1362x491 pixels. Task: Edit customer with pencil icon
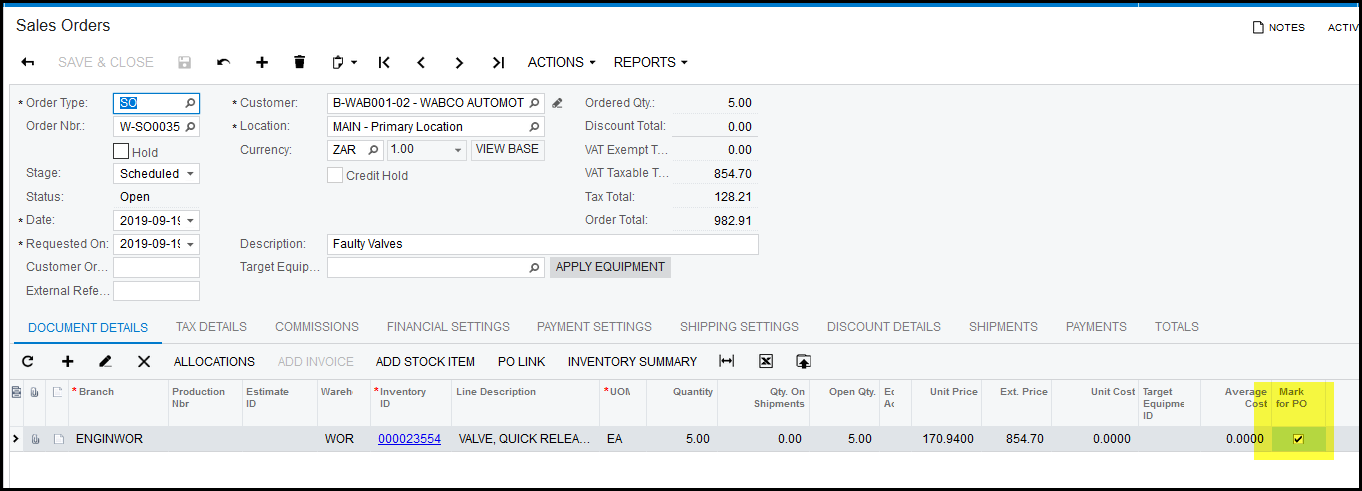tap(558, 103)
